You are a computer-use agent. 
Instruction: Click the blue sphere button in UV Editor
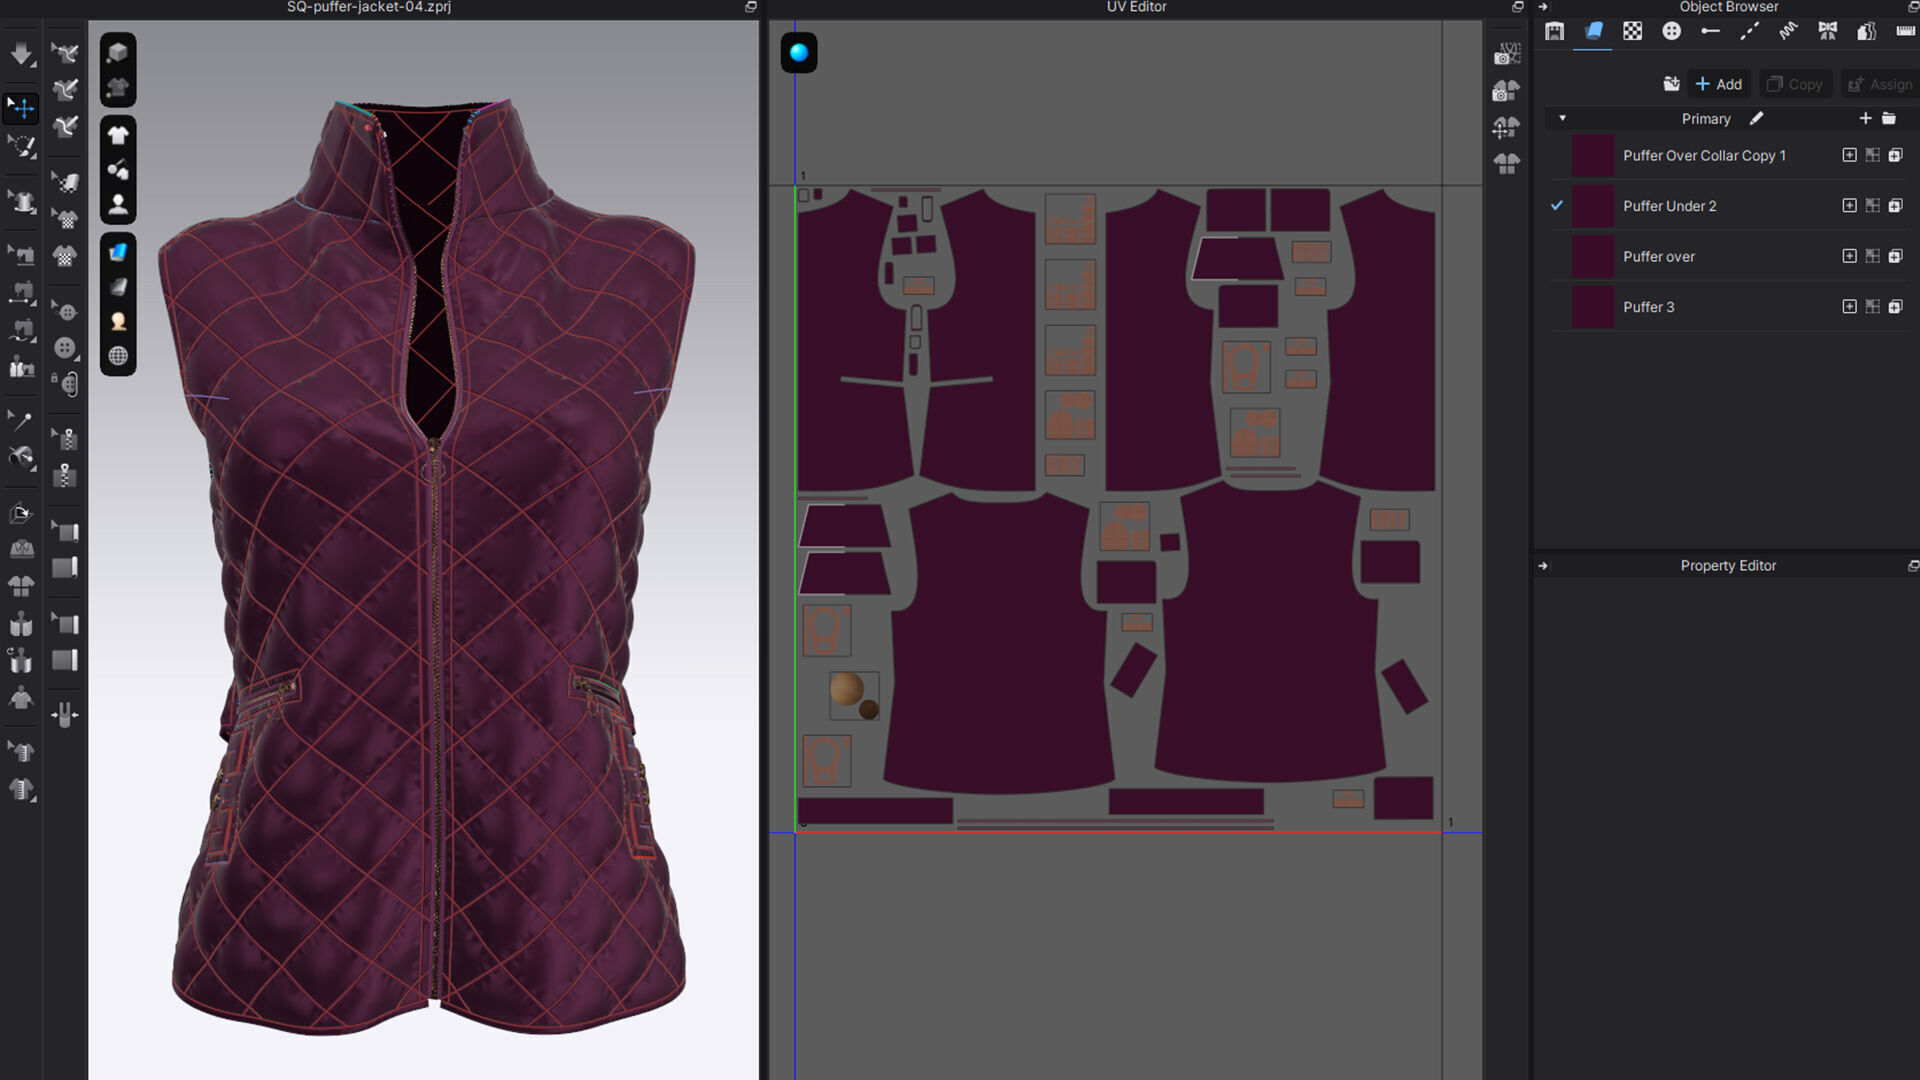tap(799, 52)
